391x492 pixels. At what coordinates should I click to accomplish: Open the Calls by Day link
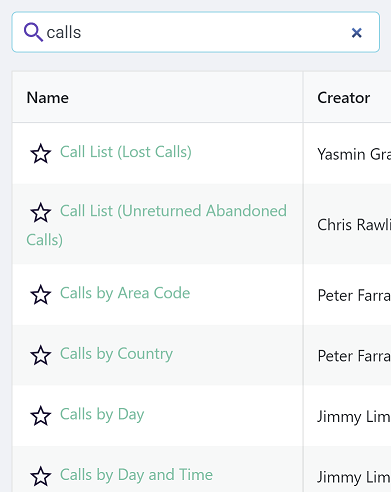click(x=102, y=415)
